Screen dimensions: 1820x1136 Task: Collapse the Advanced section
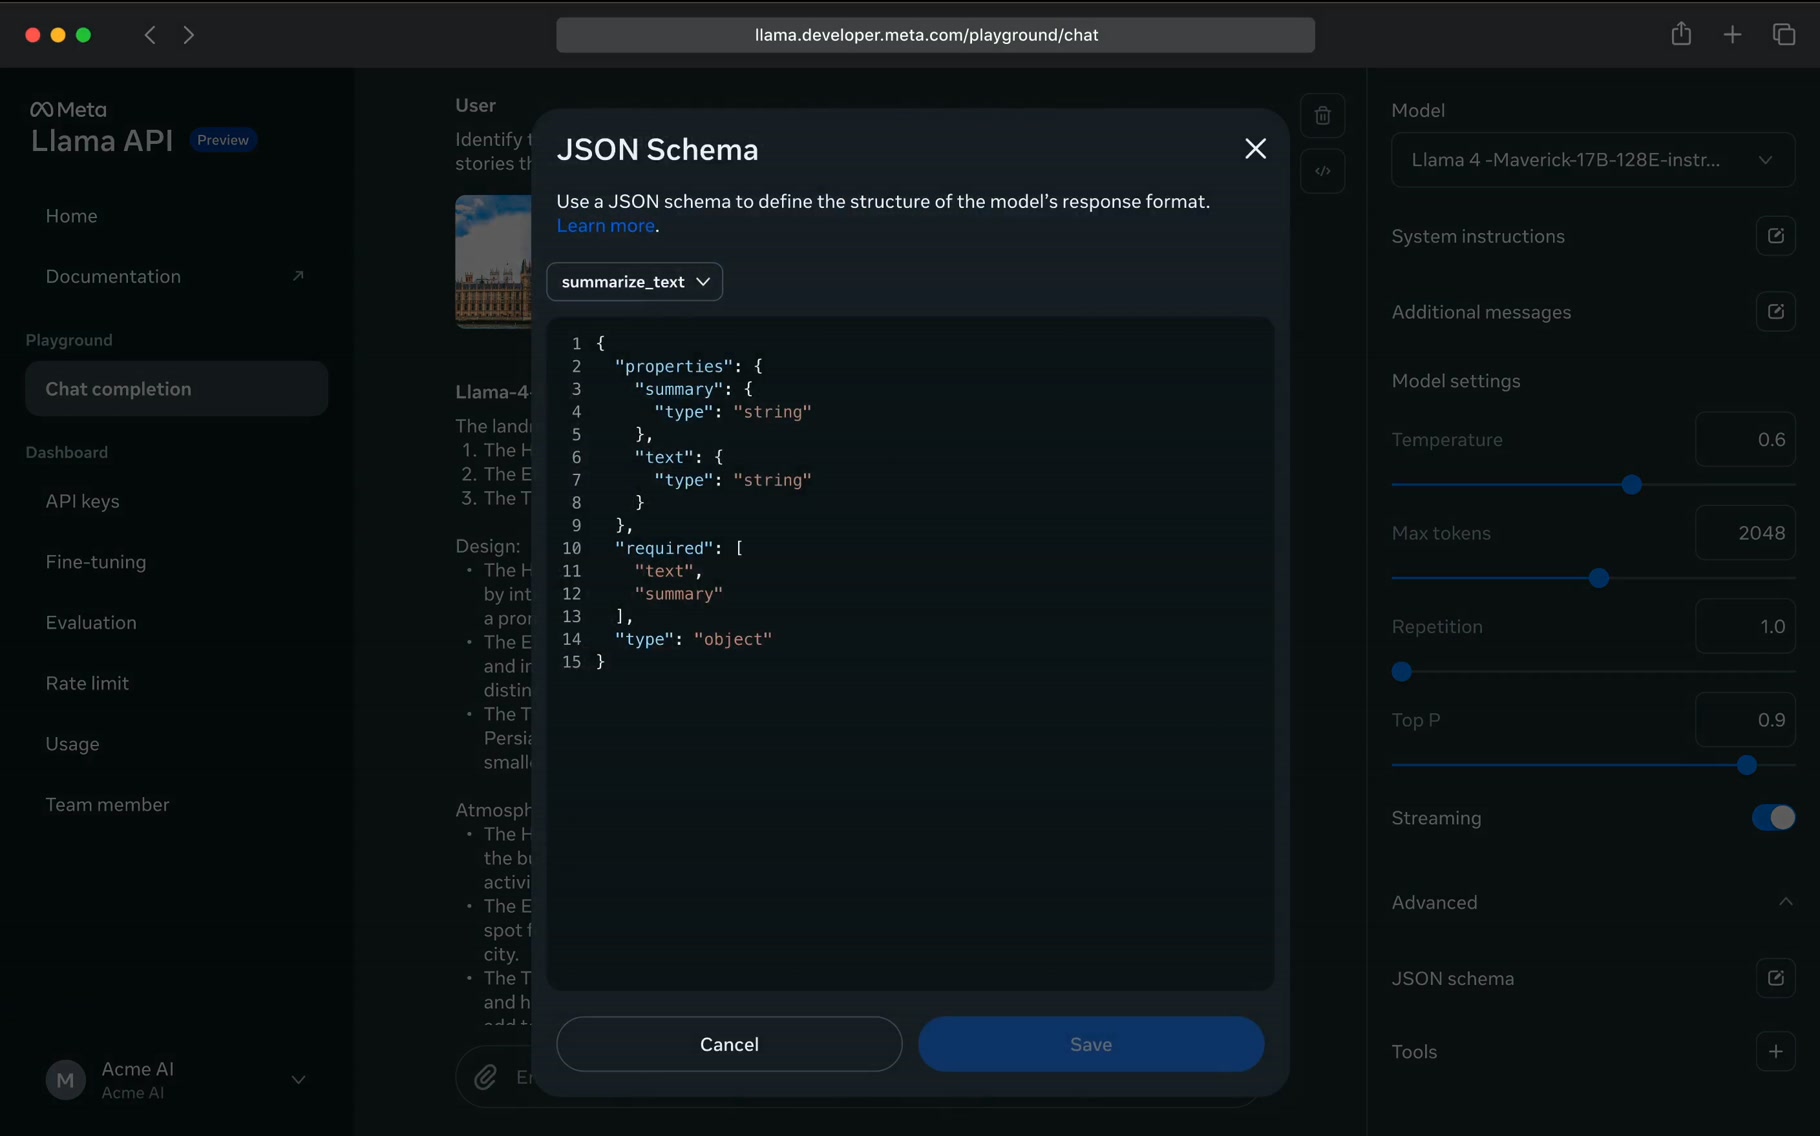[x=1785, y=901]
